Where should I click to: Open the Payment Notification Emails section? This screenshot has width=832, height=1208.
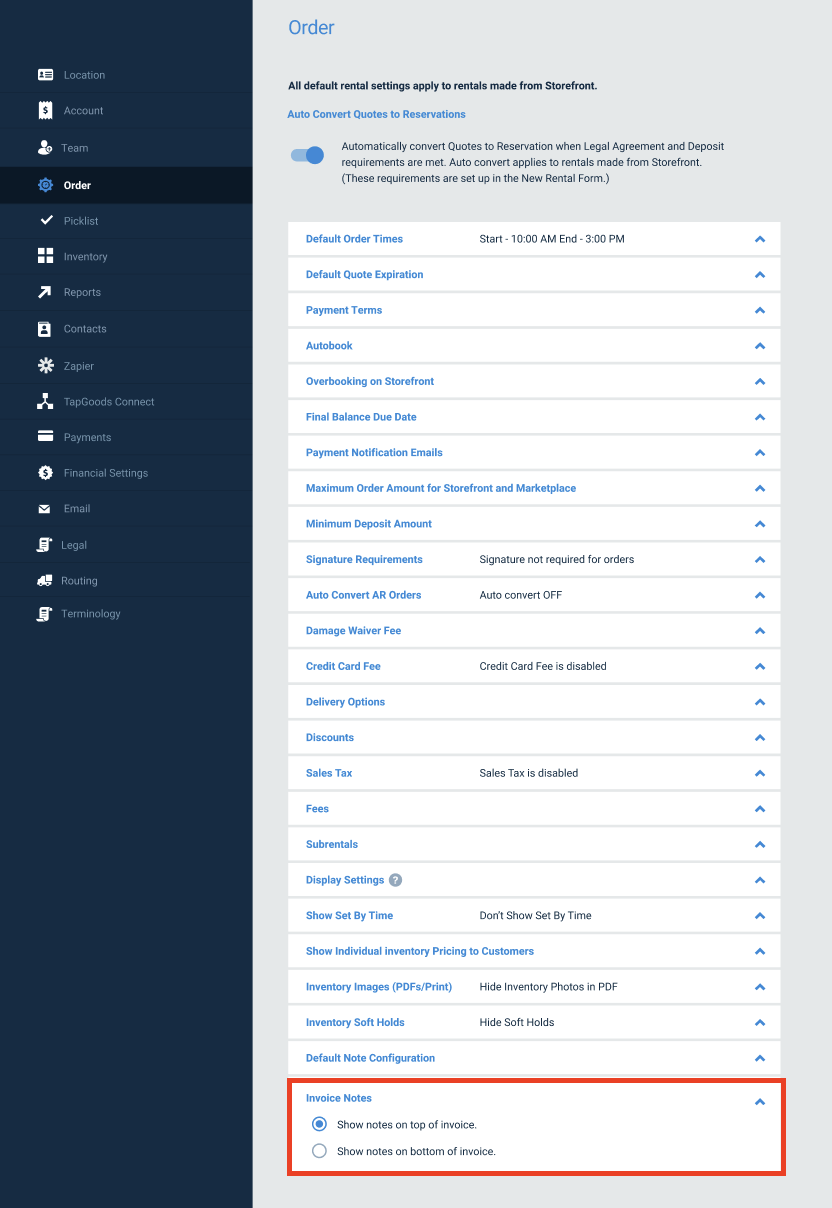tap(534, 453)
